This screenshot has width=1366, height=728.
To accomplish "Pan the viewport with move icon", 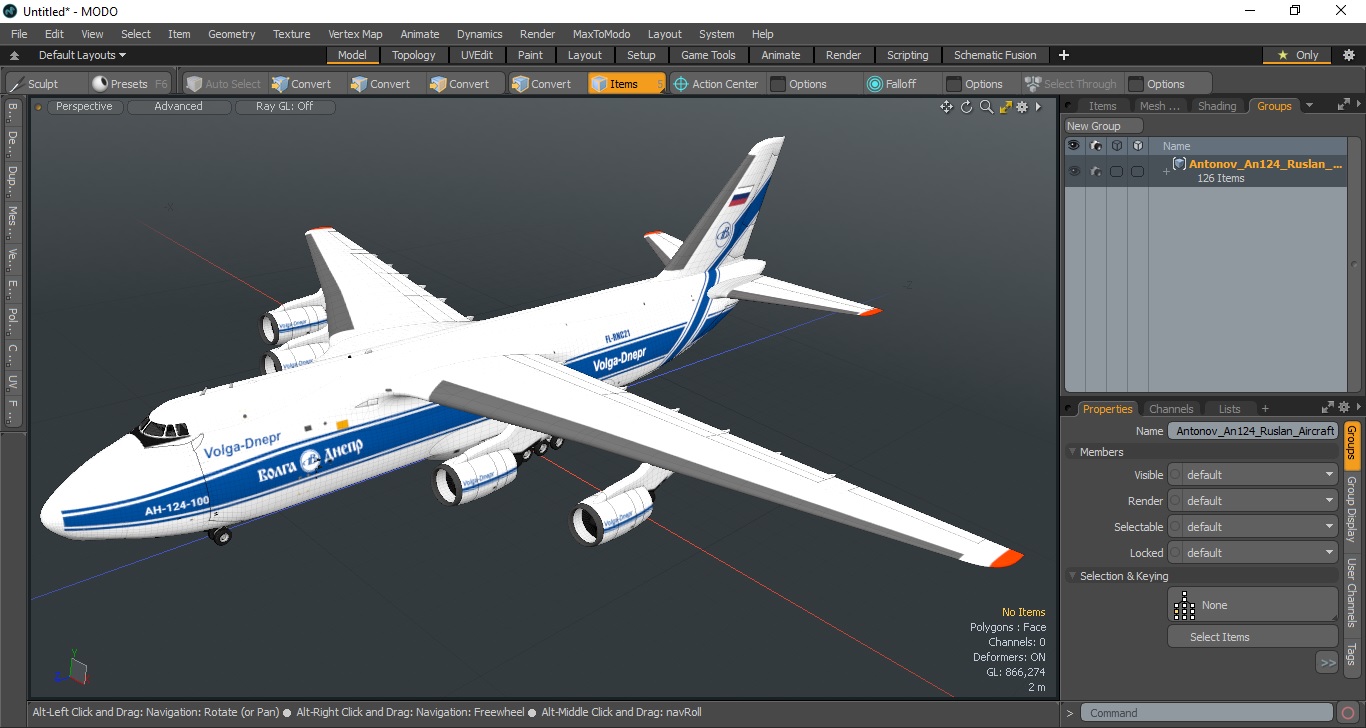I will point(946,107).
